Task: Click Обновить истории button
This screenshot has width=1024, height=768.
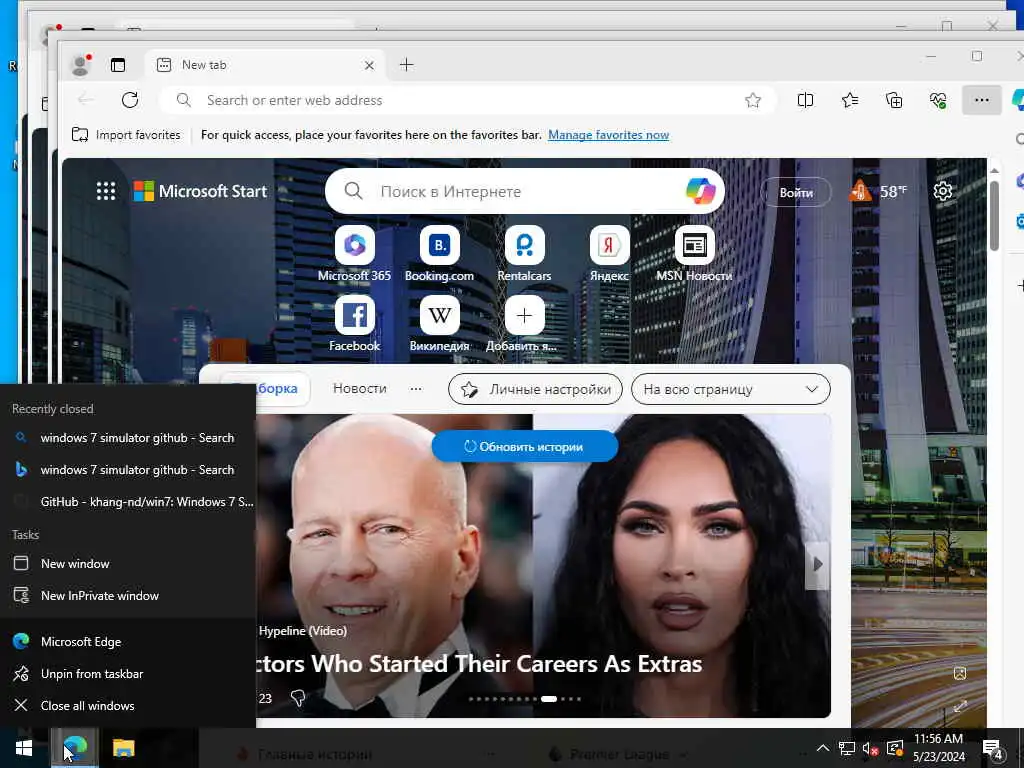Action: click(524, 447)
